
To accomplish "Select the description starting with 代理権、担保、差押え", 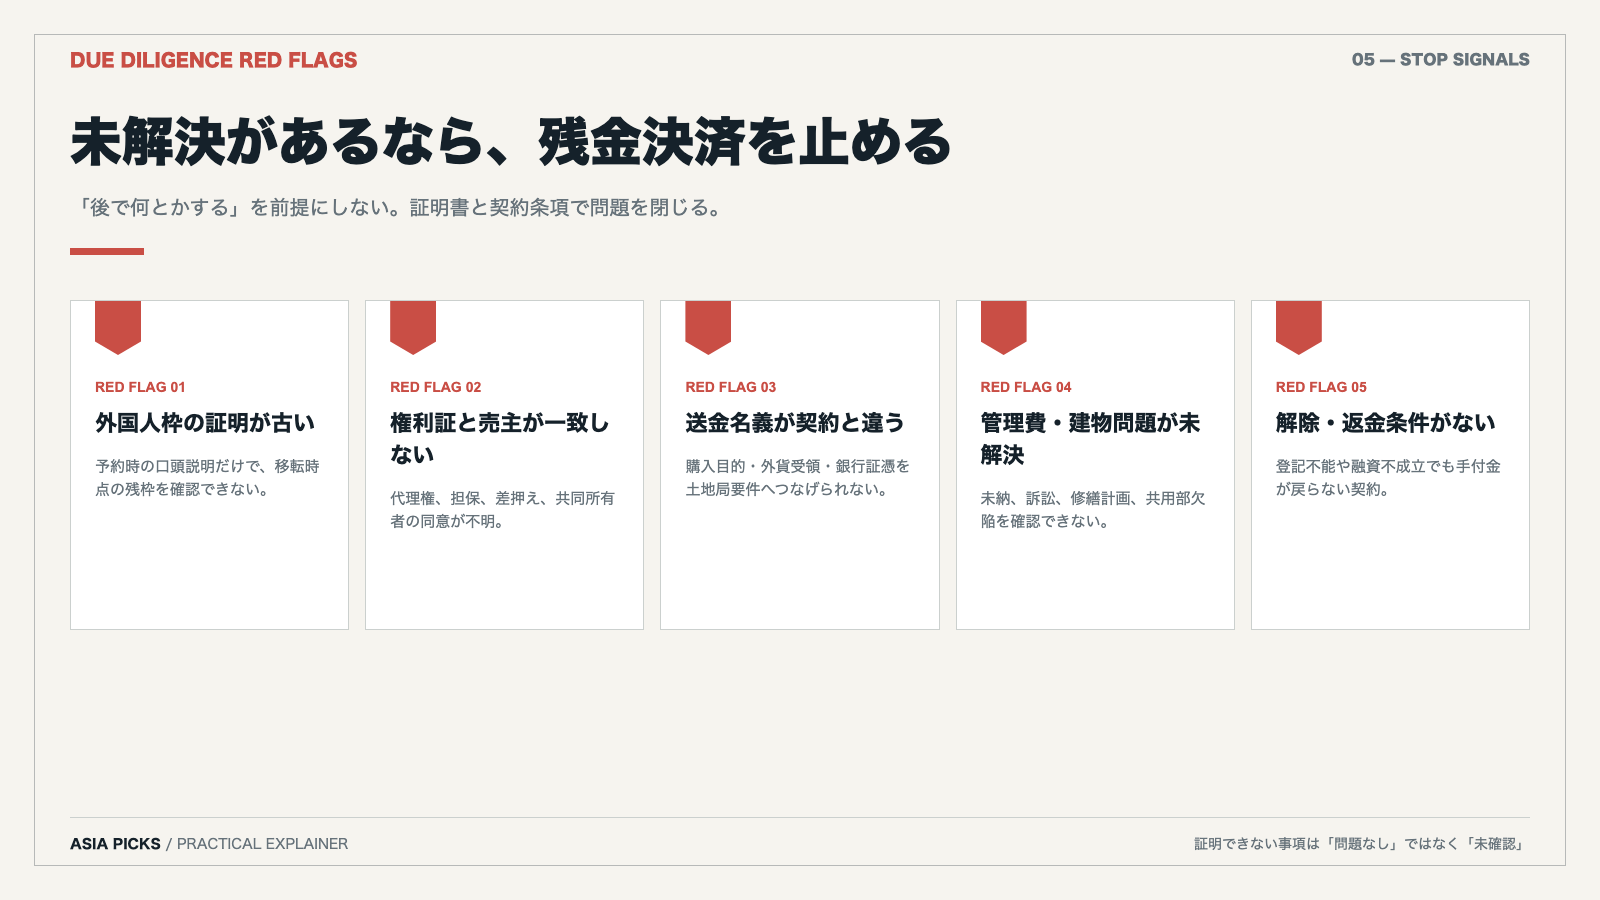I will (502, 510).
